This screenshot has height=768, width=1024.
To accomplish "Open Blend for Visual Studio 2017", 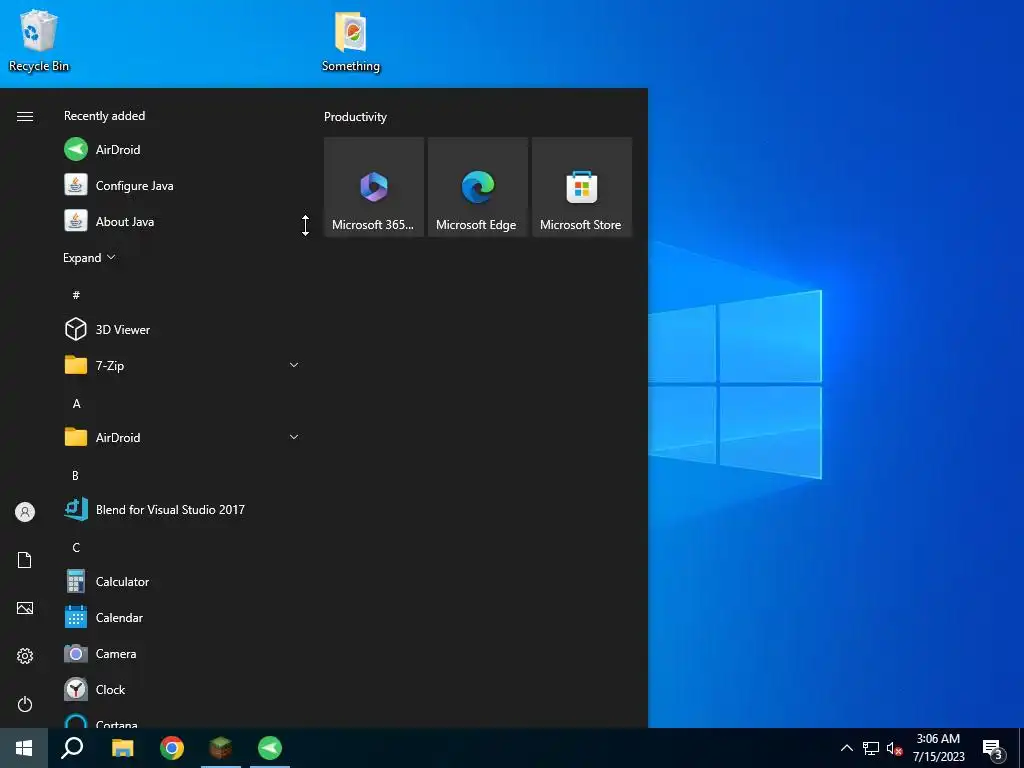I will point(182,509).
